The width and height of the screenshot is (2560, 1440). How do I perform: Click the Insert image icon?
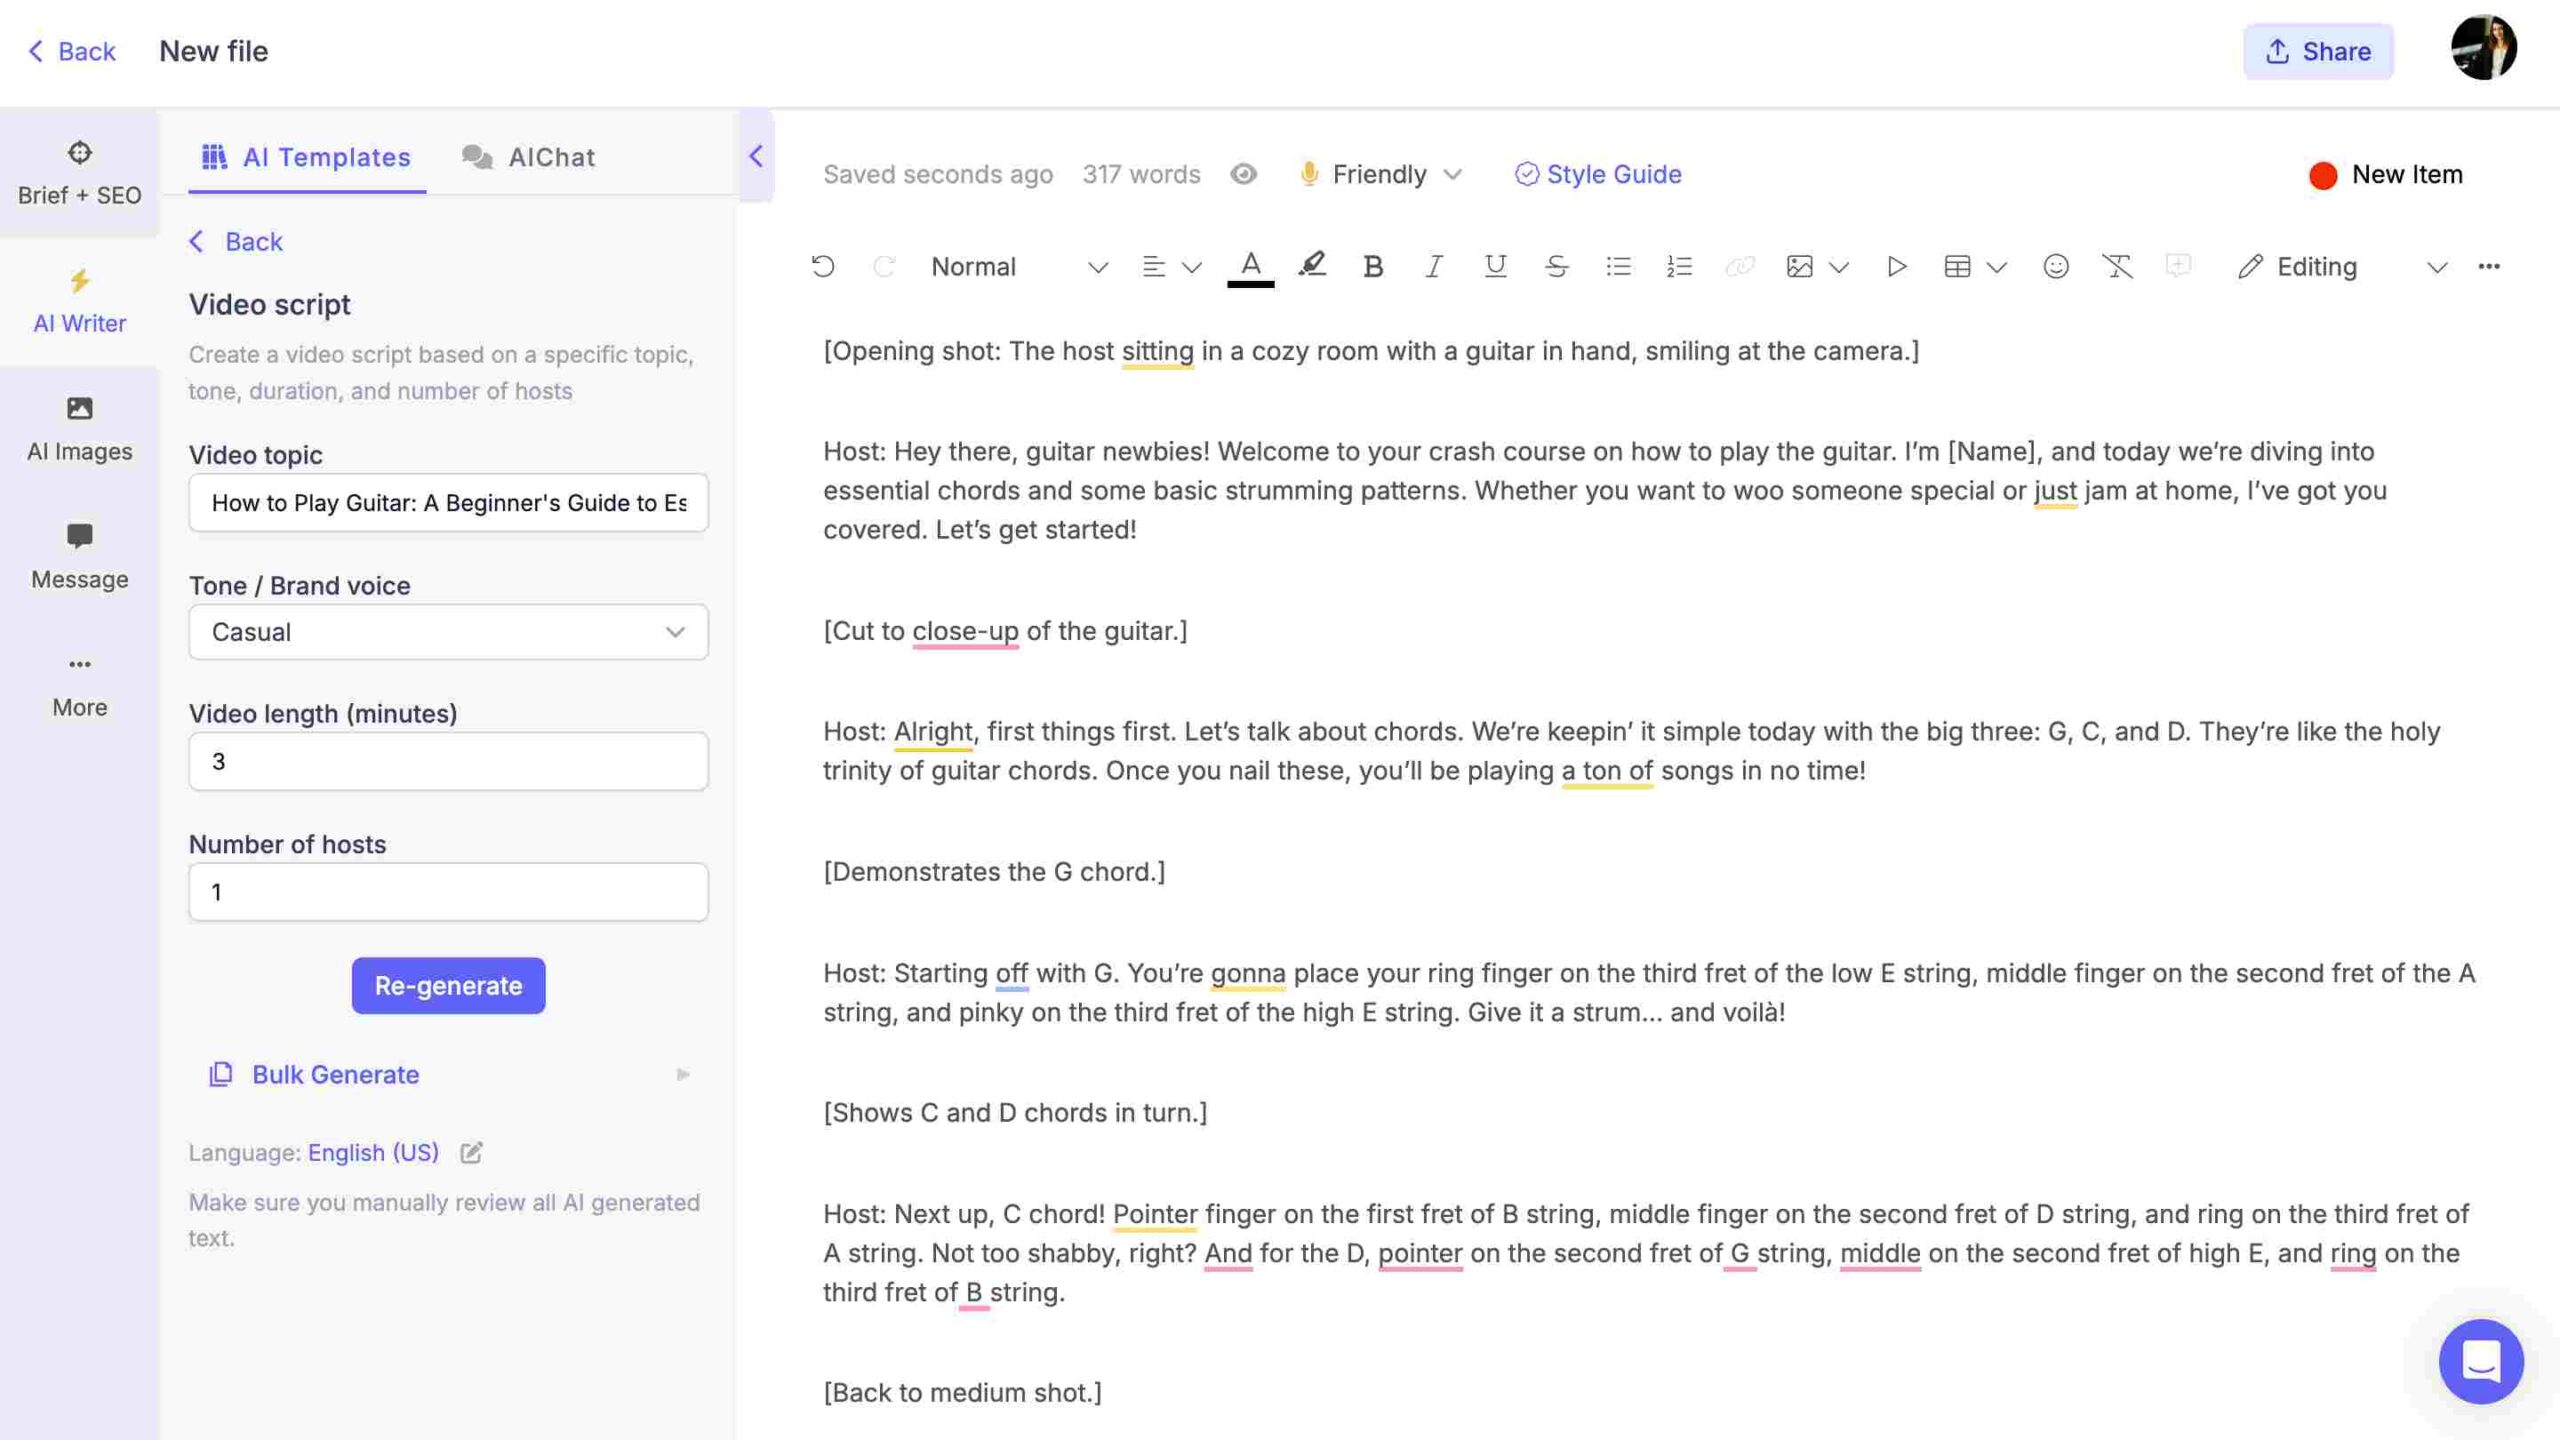1797,267
